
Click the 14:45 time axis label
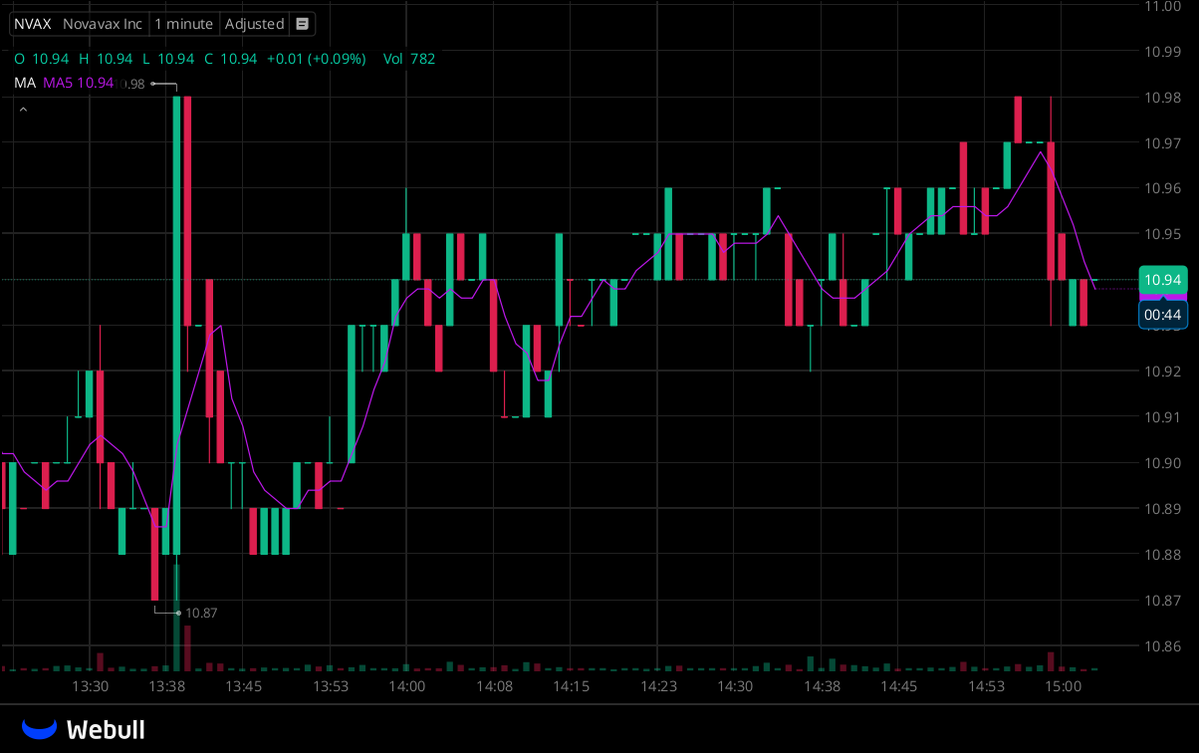click(x=898, y=686)
